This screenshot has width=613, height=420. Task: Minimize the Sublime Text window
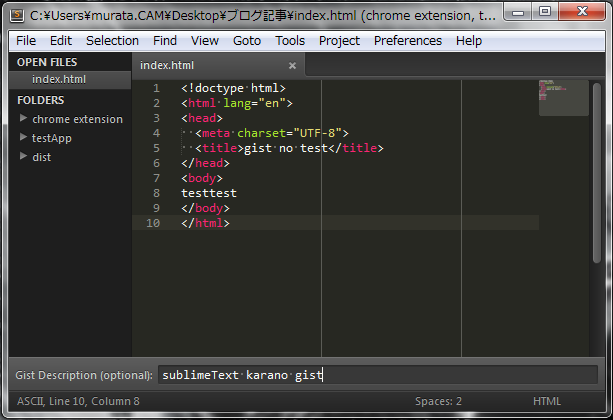(518, 13)
